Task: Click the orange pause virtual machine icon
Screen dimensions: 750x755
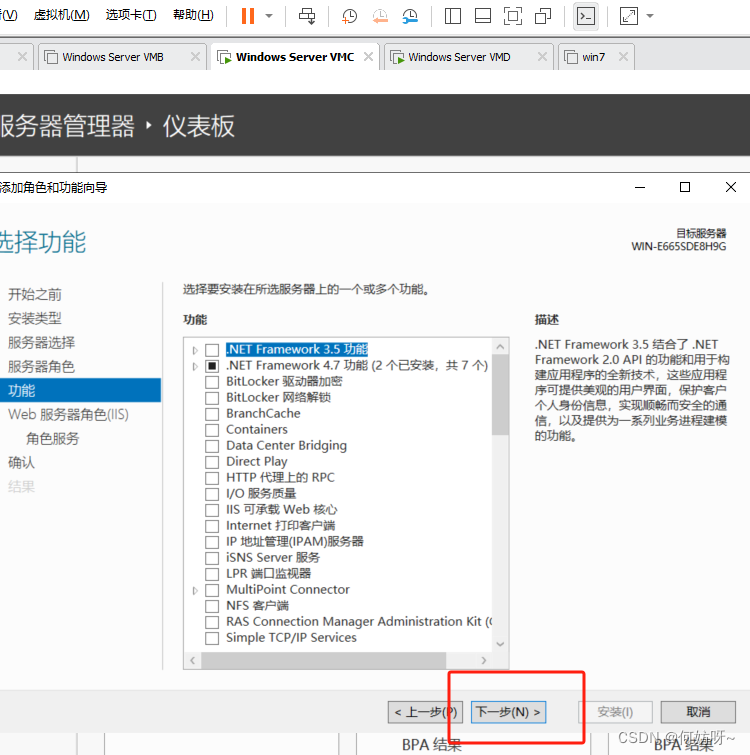Action: coord(247,16)
